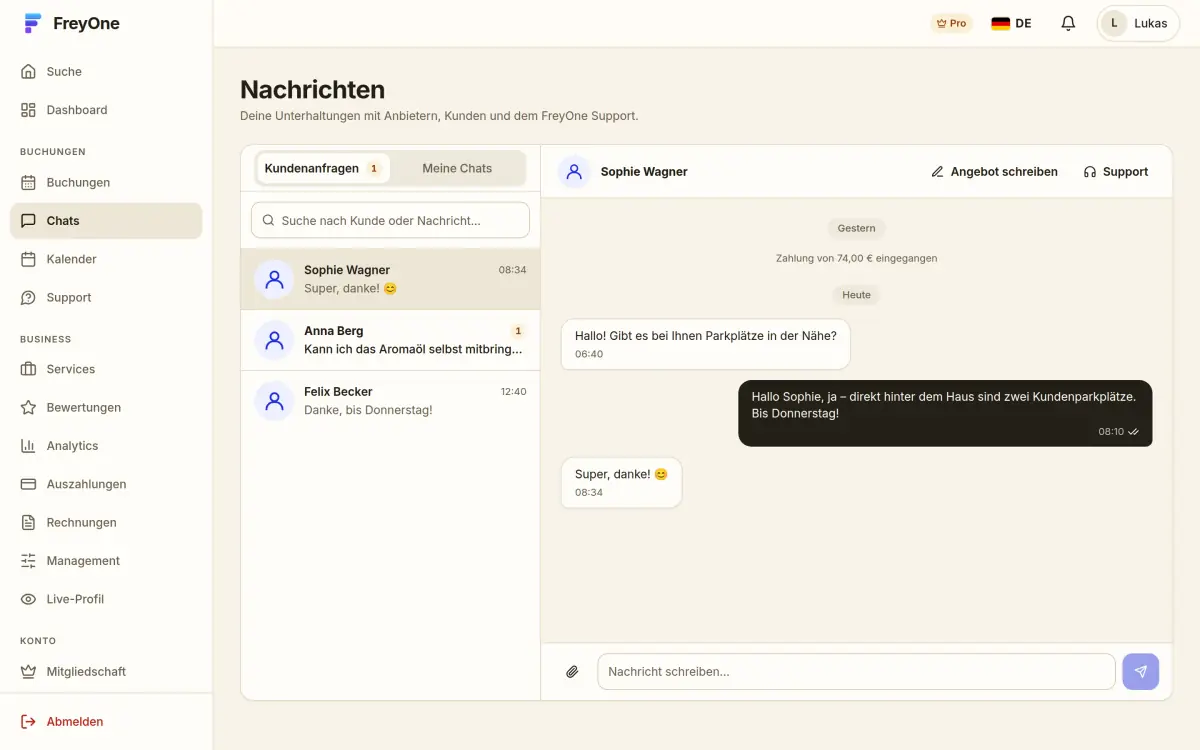This screenshot has width=1200, height=750.
Task: Go to Buchungen in the sidebar
Action: tap(106, 183)
